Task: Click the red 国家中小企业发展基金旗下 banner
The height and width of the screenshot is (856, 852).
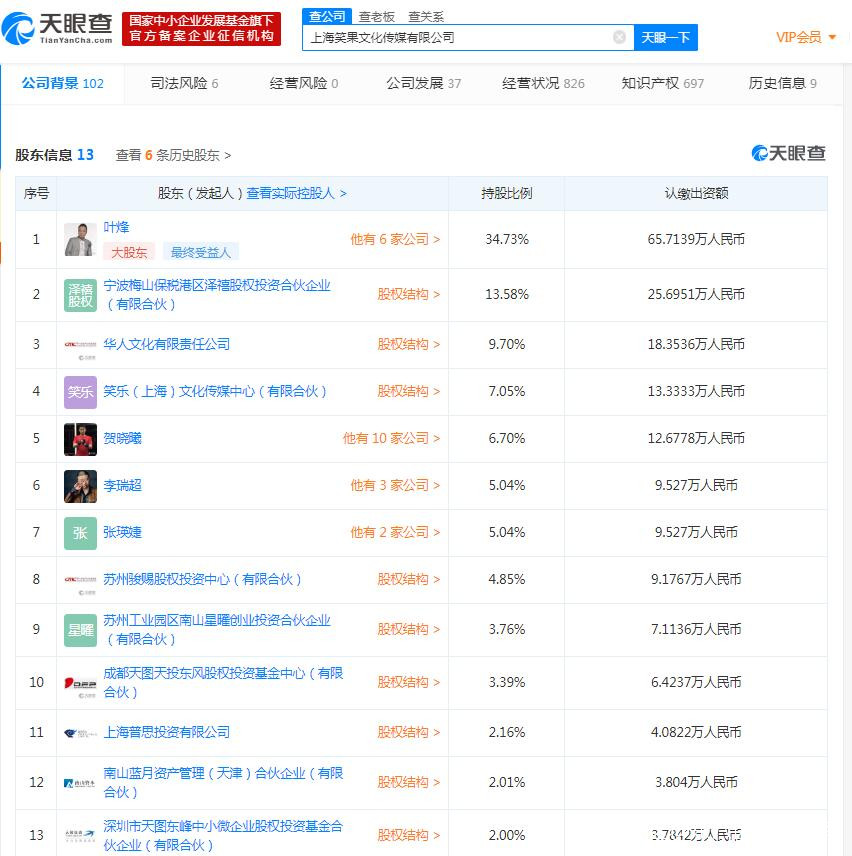Action: coord(201,28)
